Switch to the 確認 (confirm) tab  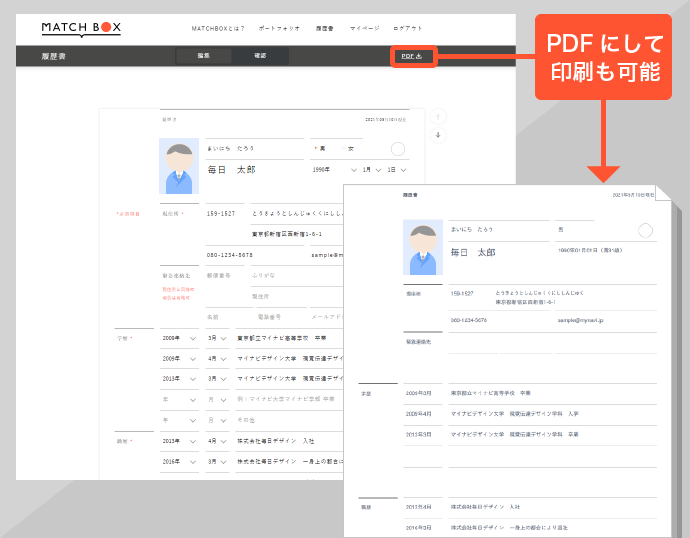click(260, 56)
